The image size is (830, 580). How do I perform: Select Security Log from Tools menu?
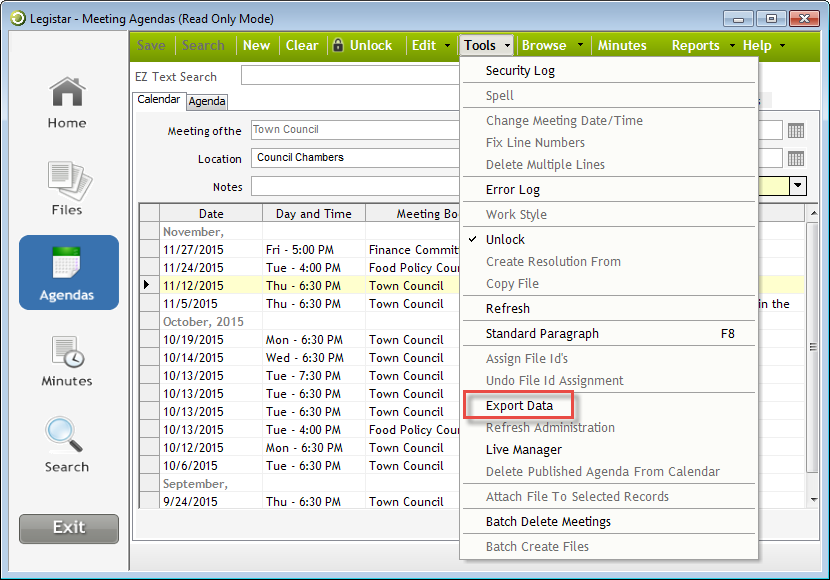click(x=609, y=71)
